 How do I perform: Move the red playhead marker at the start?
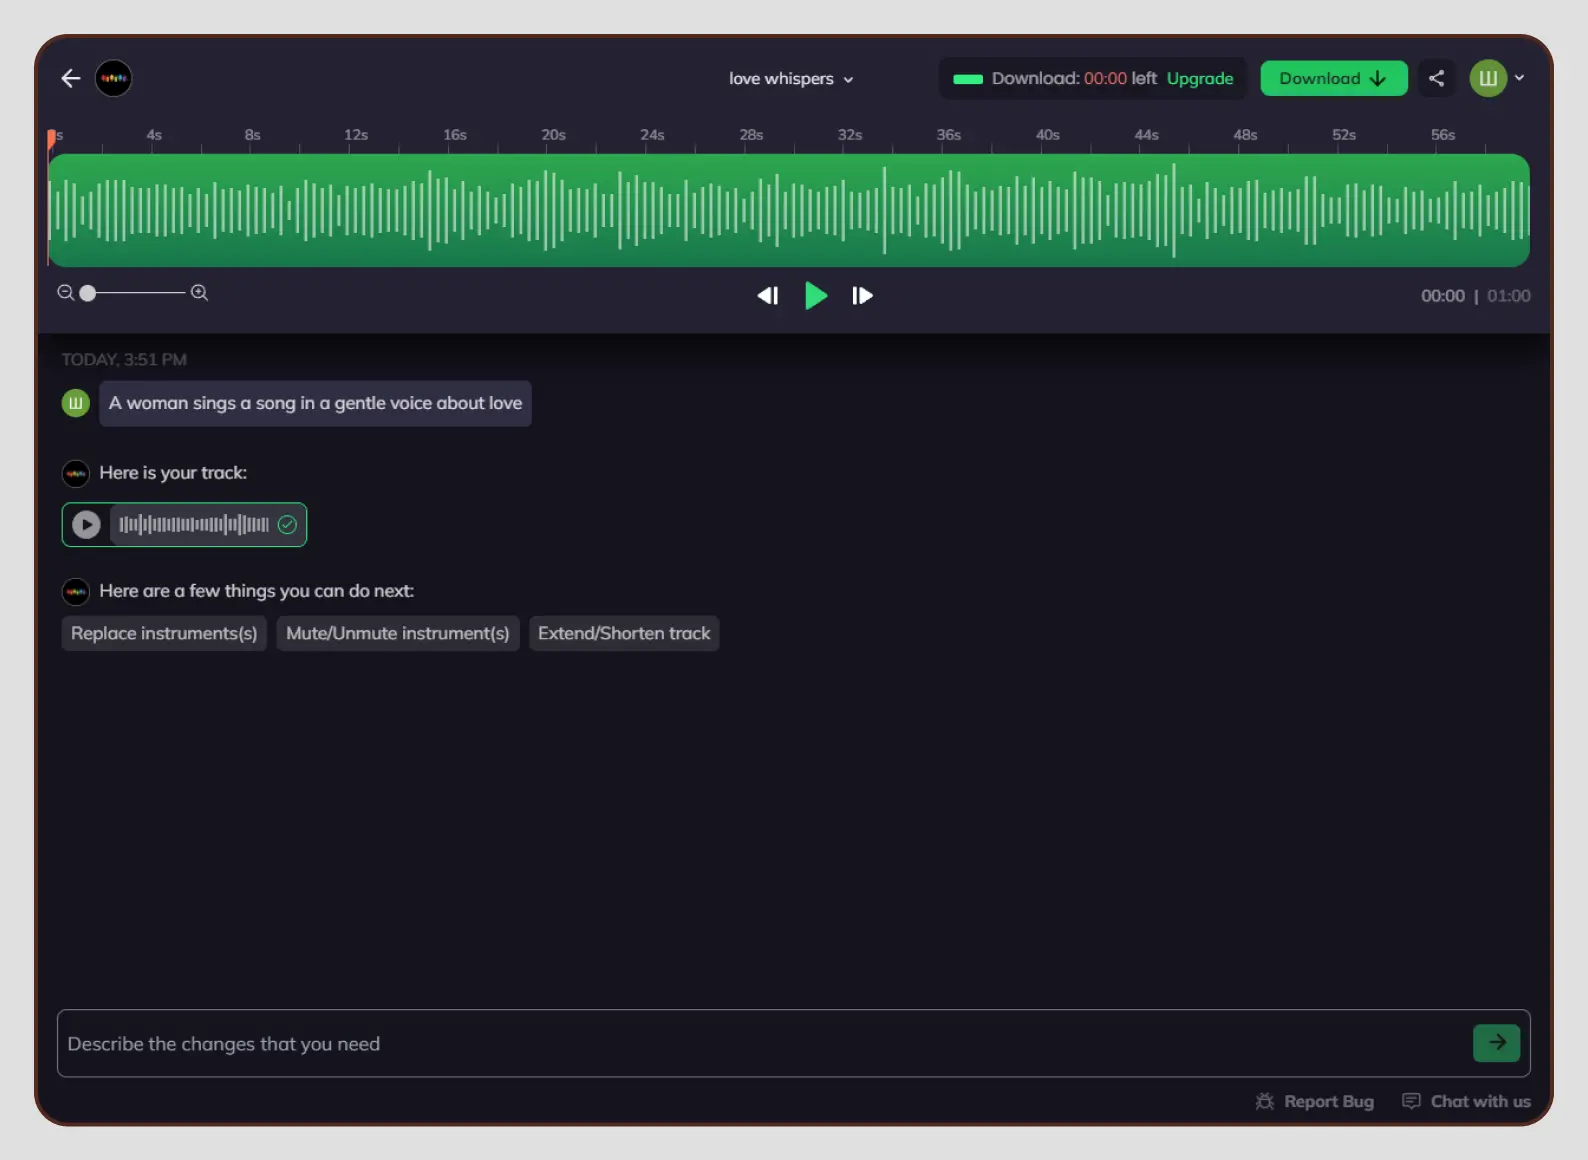(51, 139)
